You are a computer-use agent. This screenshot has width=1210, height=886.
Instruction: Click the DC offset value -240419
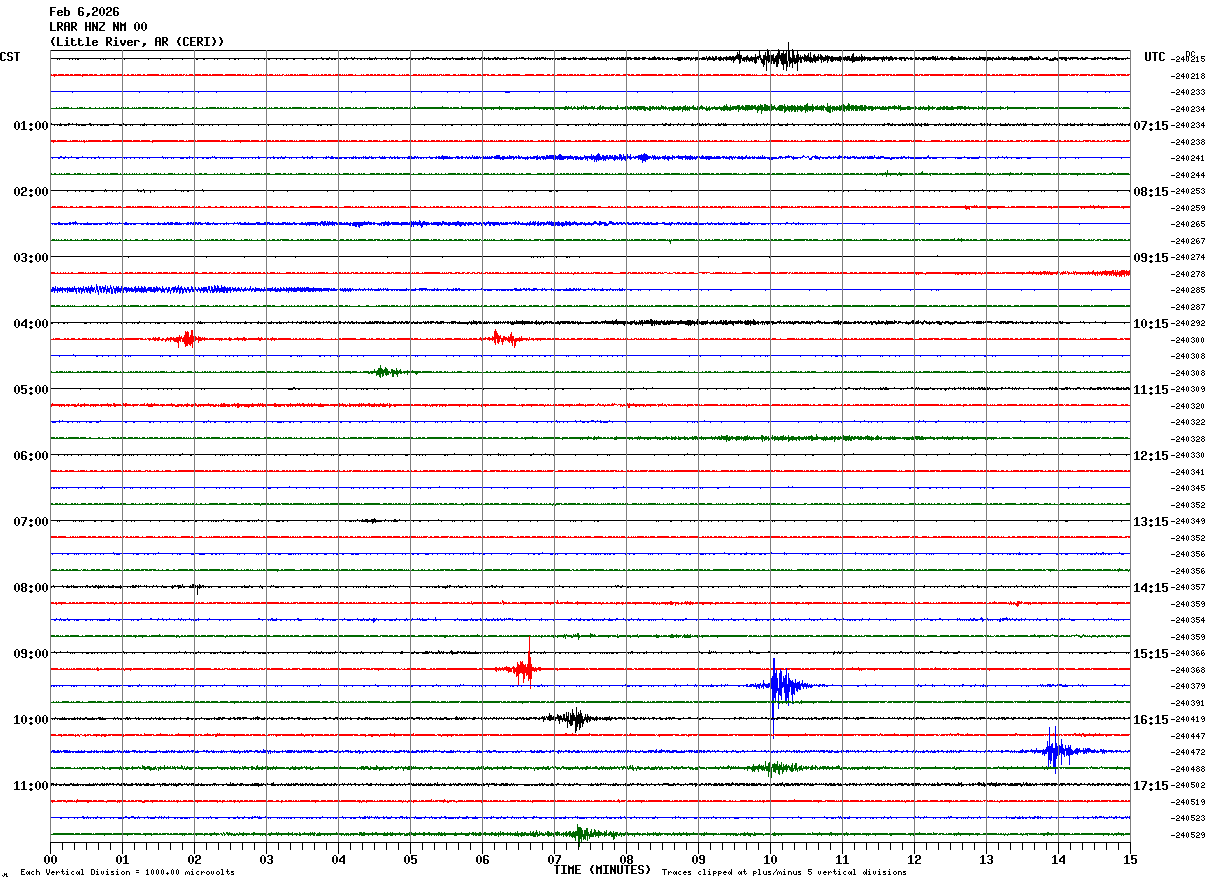click(1187, 719)
